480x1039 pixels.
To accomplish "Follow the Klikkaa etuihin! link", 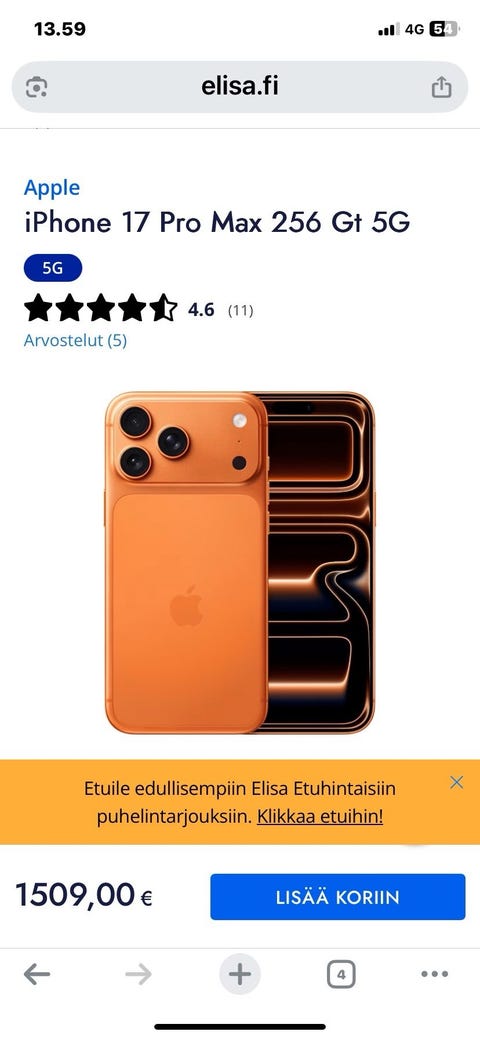I will pos(320,816).
